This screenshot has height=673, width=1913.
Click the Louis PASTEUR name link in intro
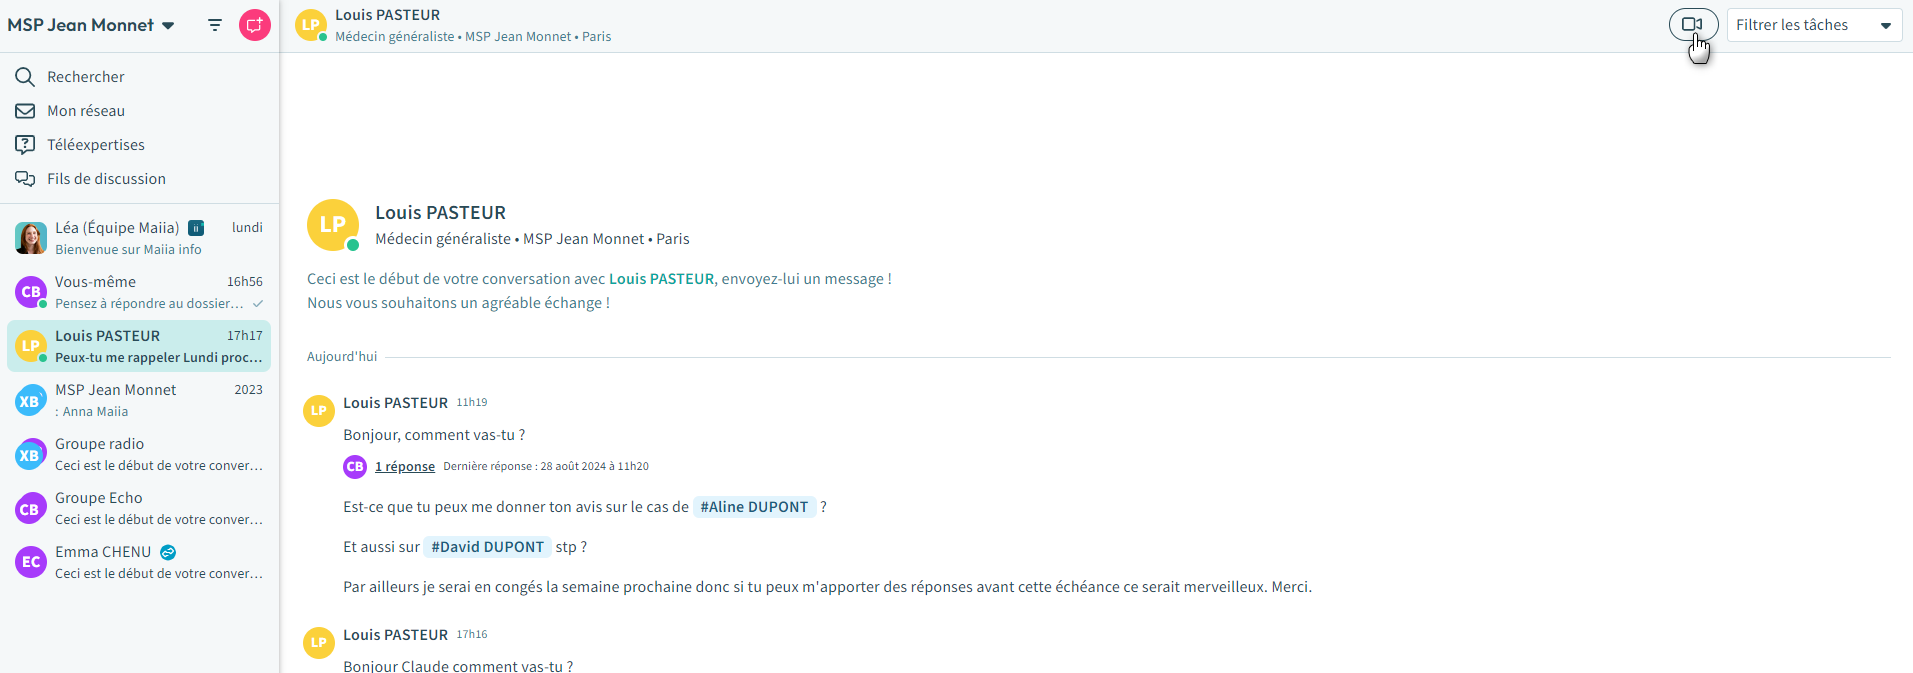click(x=661, y=279)
